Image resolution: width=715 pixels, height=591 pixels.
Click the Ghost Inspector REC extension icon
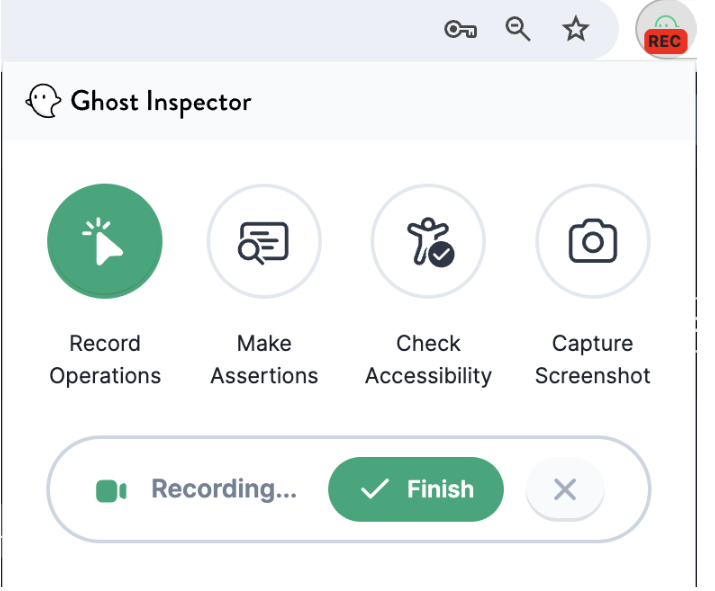(666, 30)
